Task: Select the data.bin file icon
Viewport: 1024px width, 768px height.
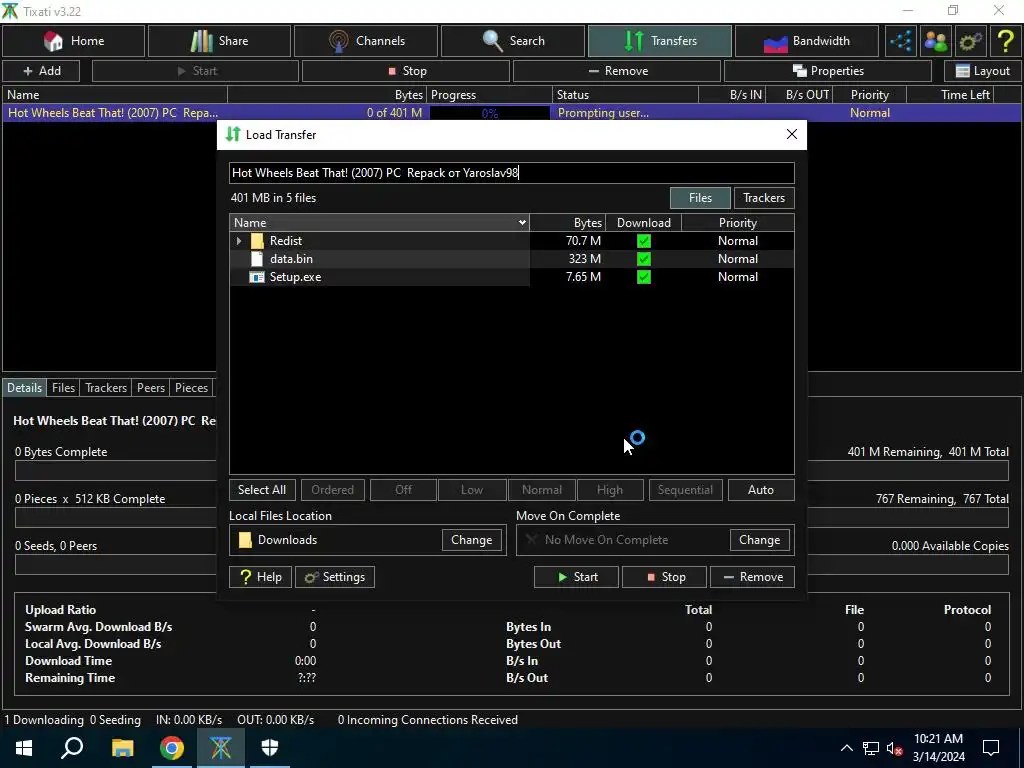Action: point(257,259)
